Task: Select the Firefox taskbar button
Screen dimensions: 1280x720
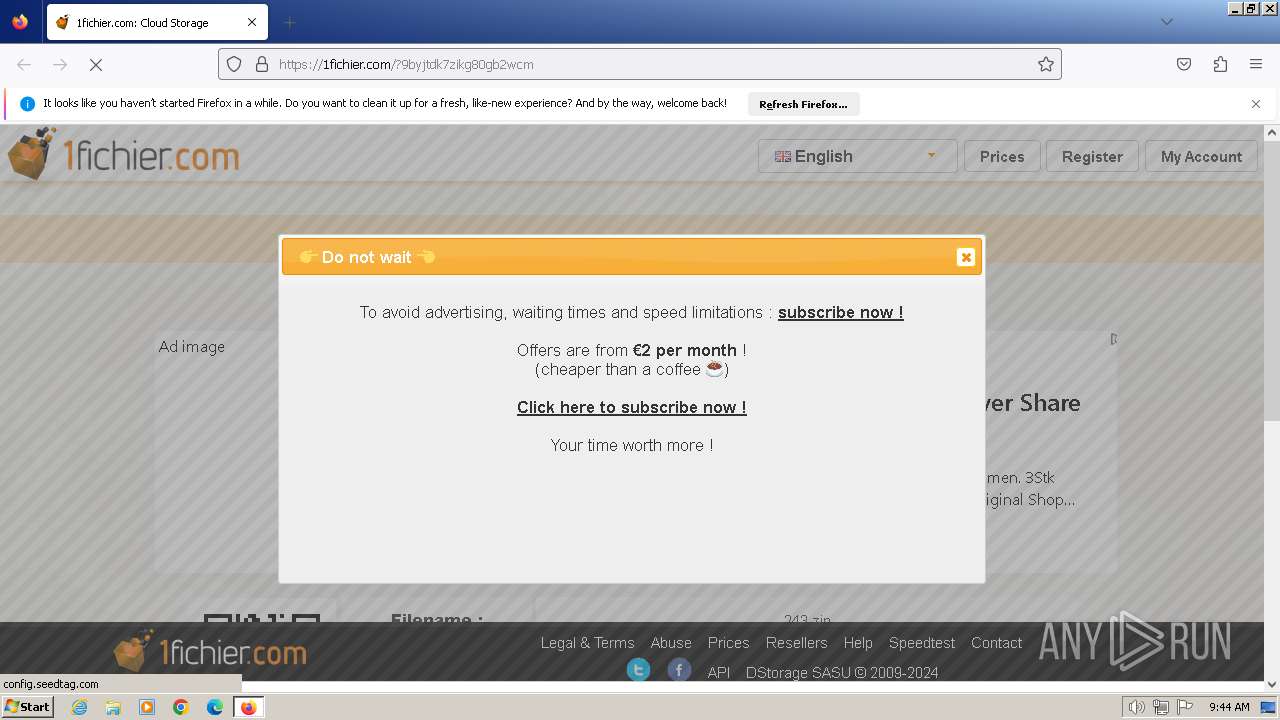Action: (248, 707)
